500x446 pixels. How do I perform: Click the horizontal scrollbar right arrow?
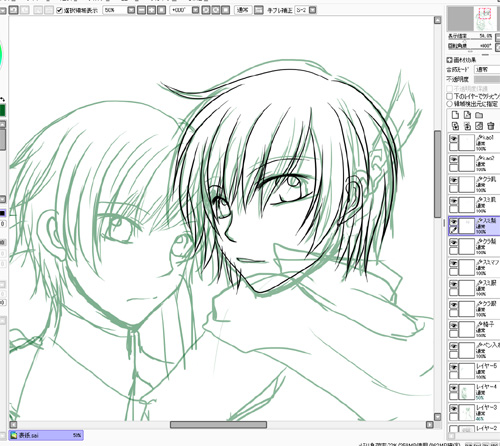[x=430, y=425]
